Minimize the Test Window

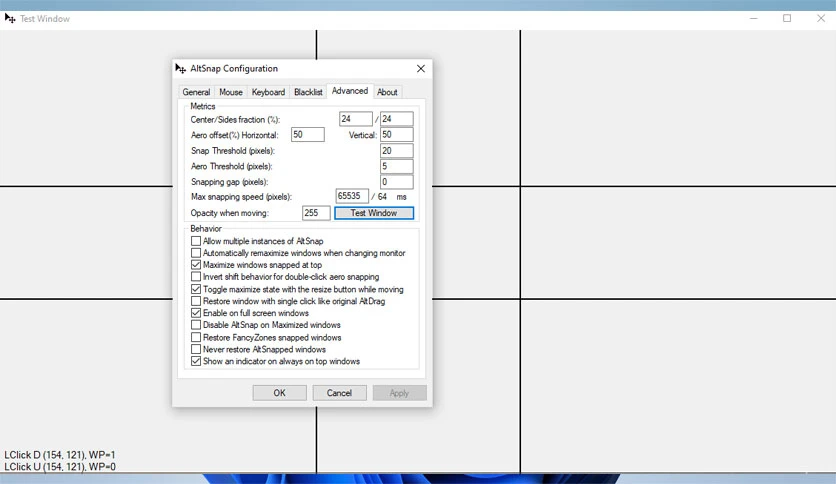point(753,18)
